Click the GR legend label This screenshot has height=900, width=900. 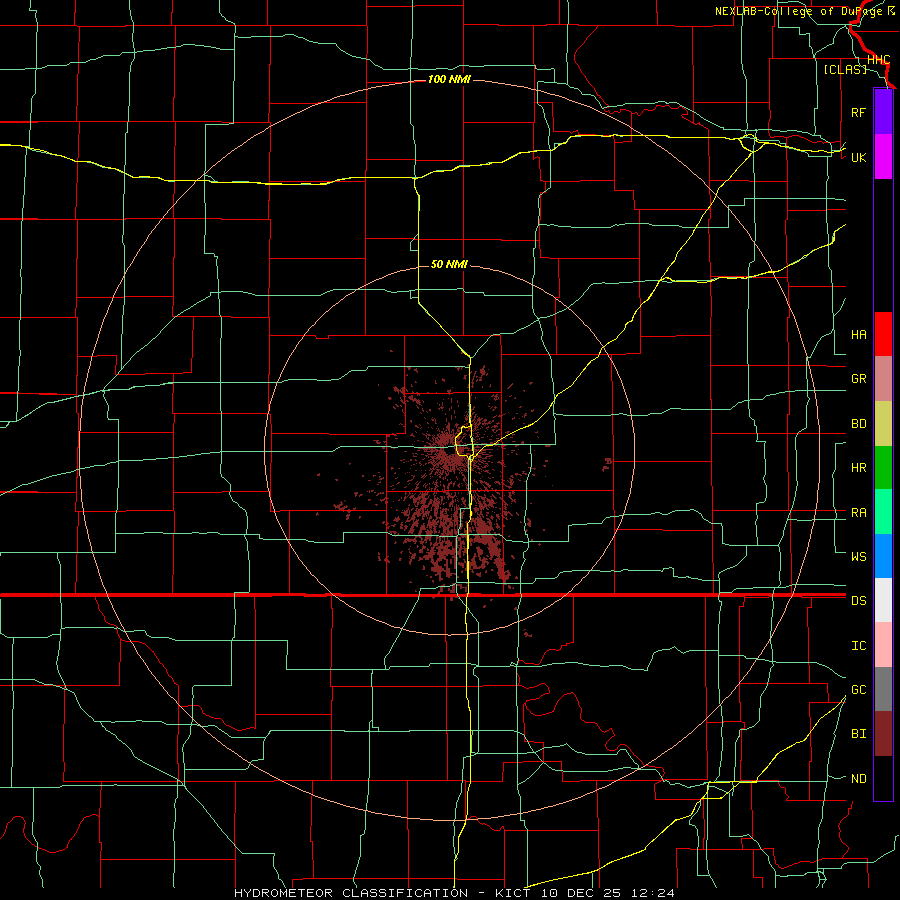(x=858, y=379)
